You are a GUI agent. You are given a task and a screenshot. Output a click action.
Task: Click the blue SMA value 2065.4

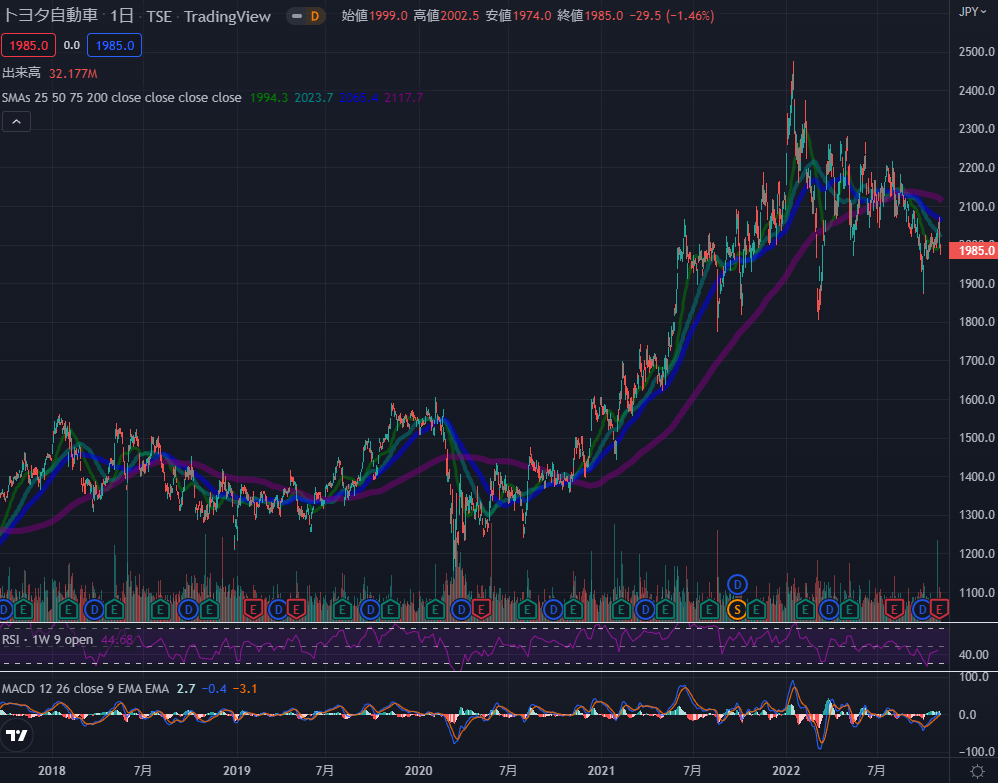coord(359,97)
